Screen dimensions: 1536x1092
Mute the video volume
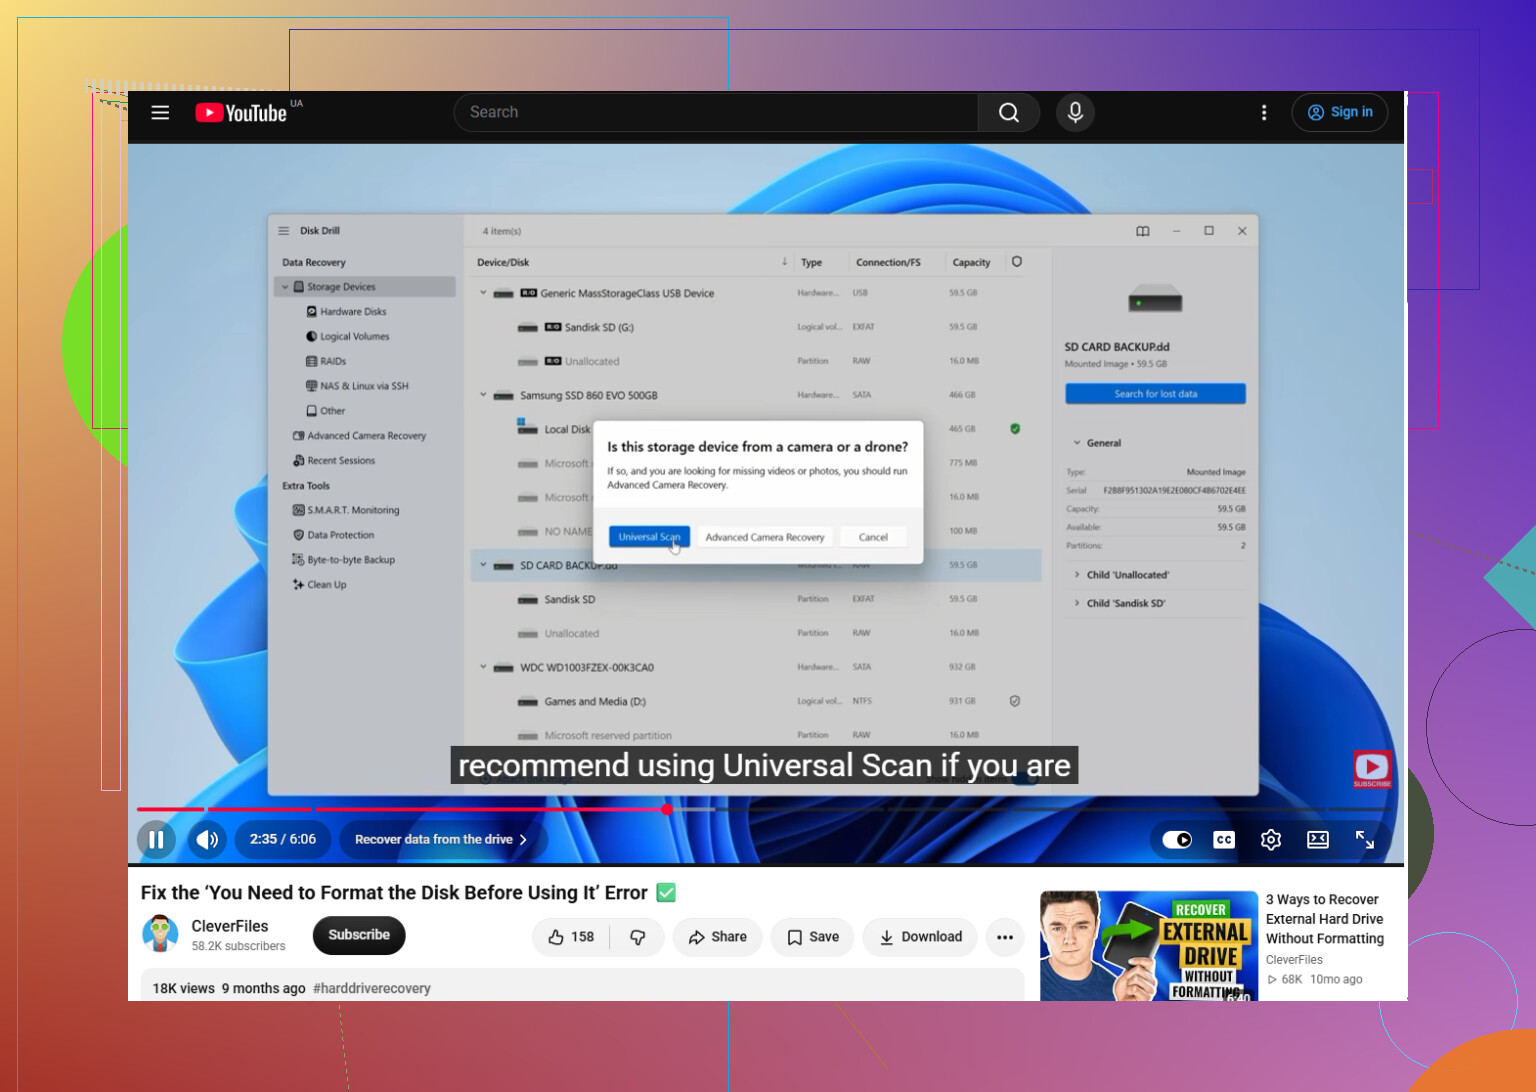207,839
